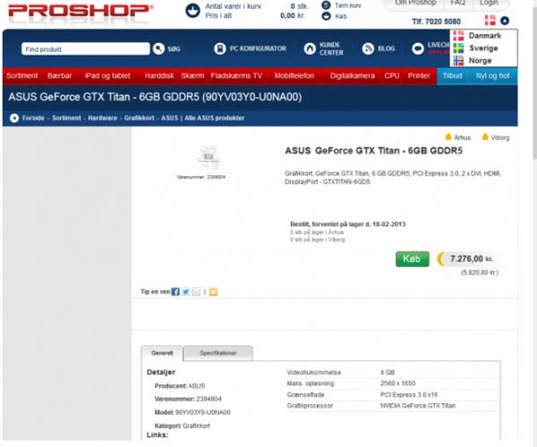Share via email envelope icon
The image size is (537, 447).
pyautogui.click(x=196, y=292)
